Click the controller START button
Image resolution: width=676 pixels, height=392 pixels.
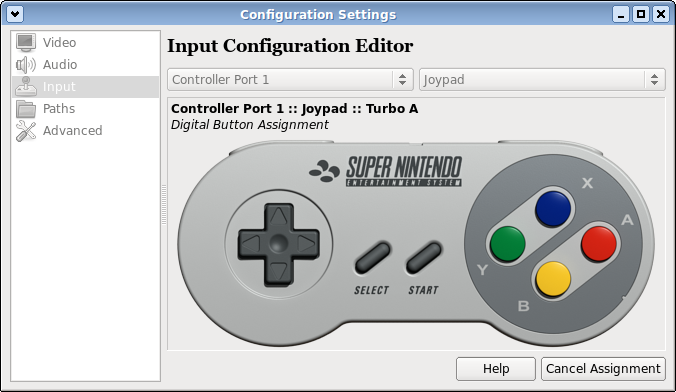[x=424, y=257]
